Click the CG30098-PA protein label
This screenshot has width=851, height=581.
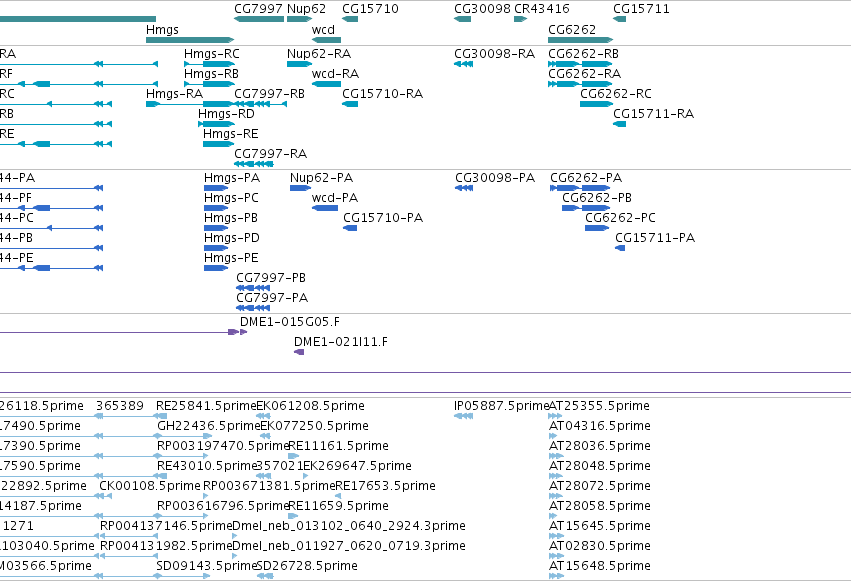click(x=495, y=178)
